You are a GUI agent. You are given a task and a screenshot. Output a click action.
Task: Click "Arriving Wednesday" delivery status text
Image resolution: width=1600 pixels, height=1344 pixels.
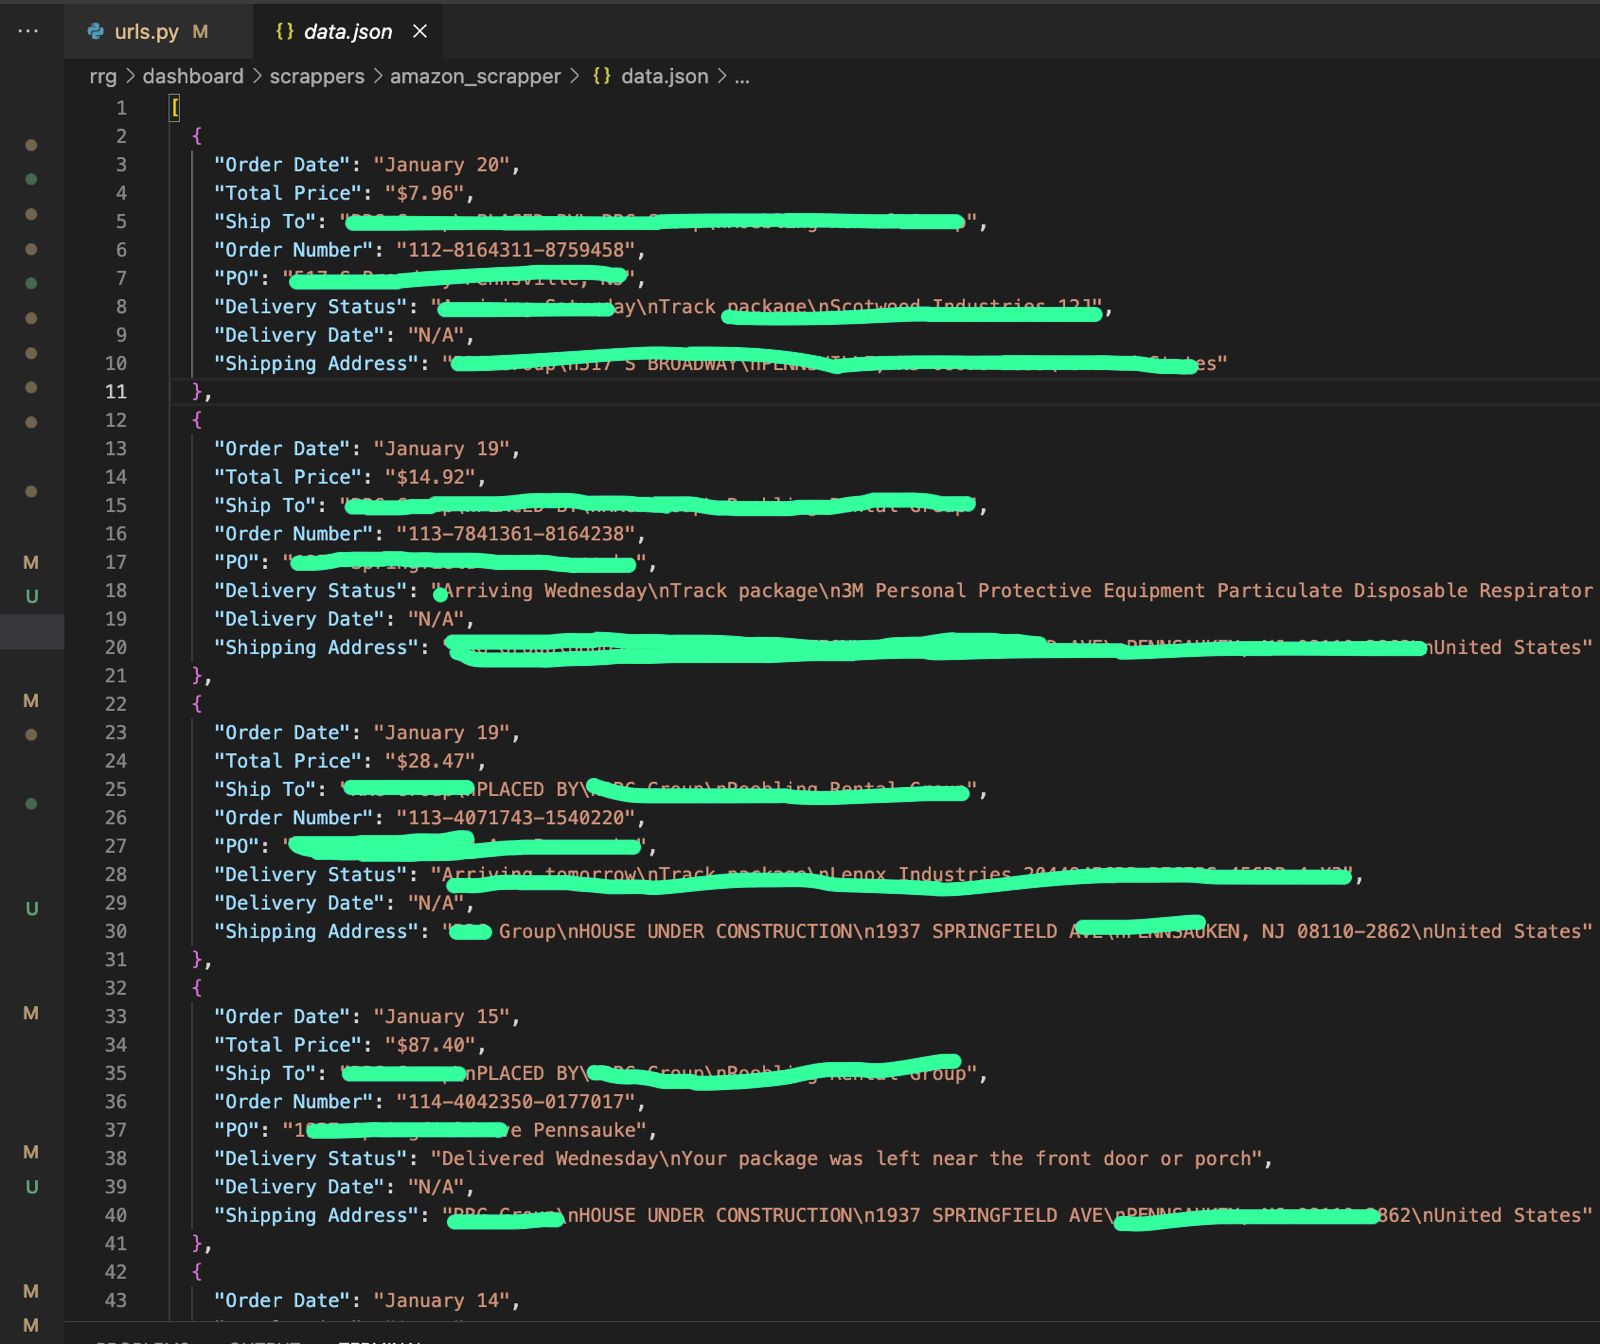pos(545,591)
